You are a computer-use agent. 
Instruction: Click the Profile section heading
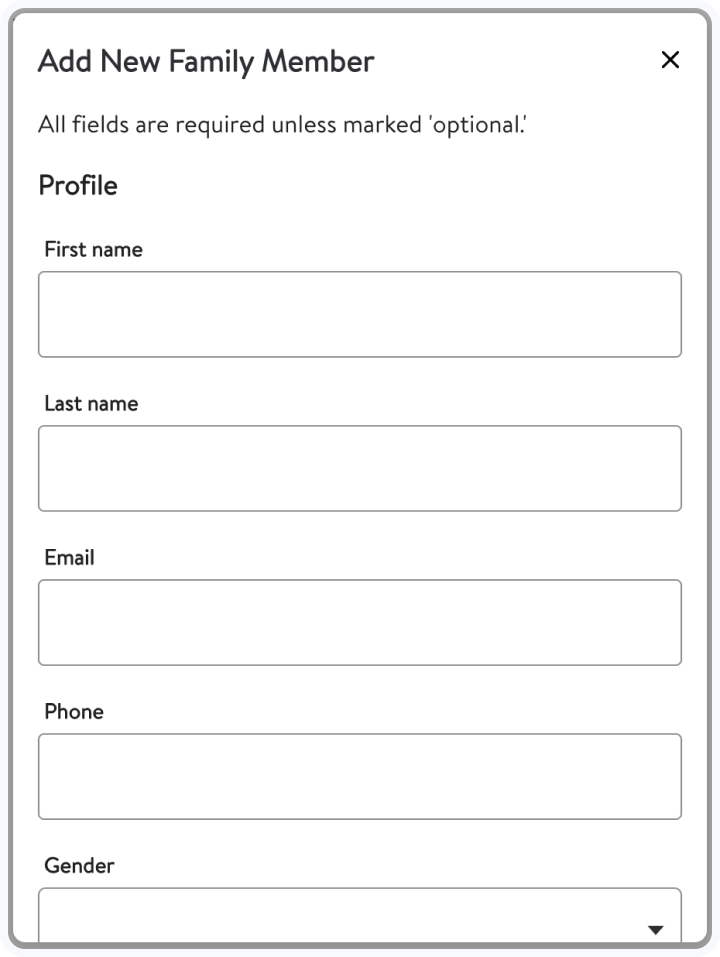tap(78, 186)
